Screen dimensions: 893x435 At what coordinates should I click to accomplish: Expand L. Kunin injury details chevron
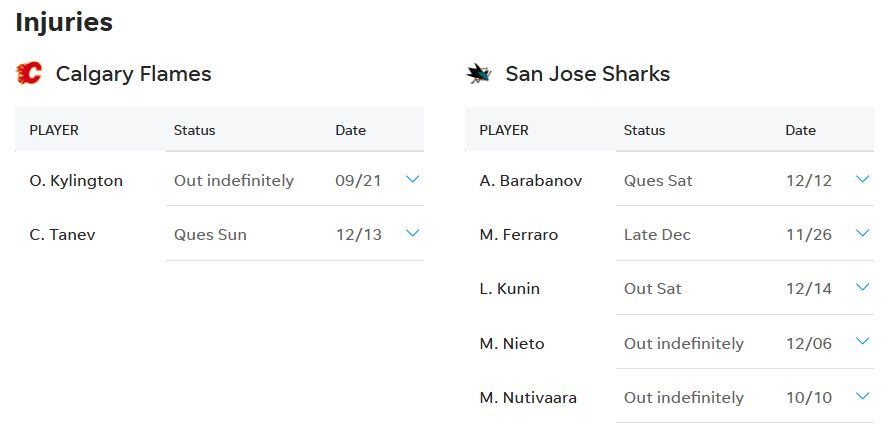click(x=863, y=287)
